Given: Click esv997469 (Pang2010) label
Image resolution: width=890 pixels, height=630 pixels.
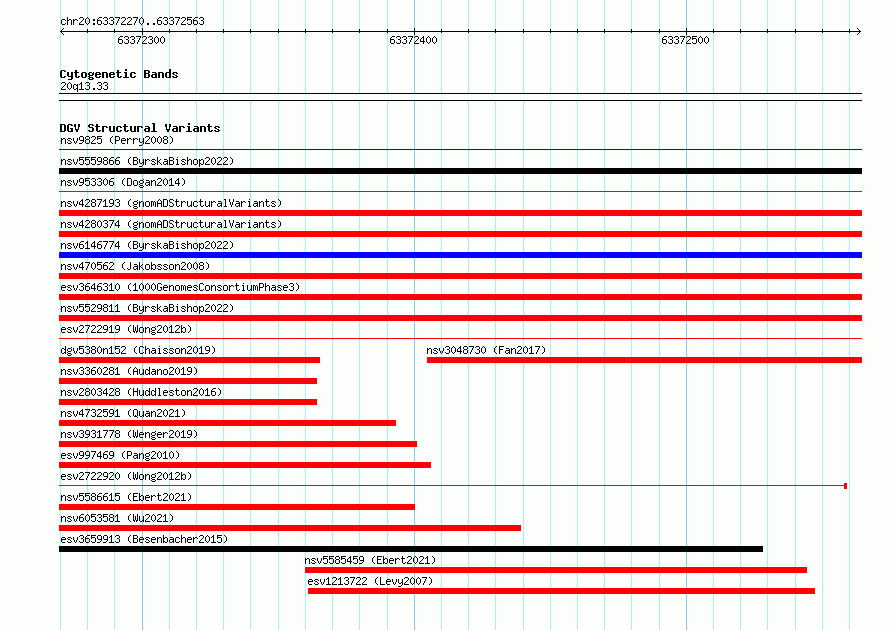Looking at the screenshot, I should coord(120,455).
